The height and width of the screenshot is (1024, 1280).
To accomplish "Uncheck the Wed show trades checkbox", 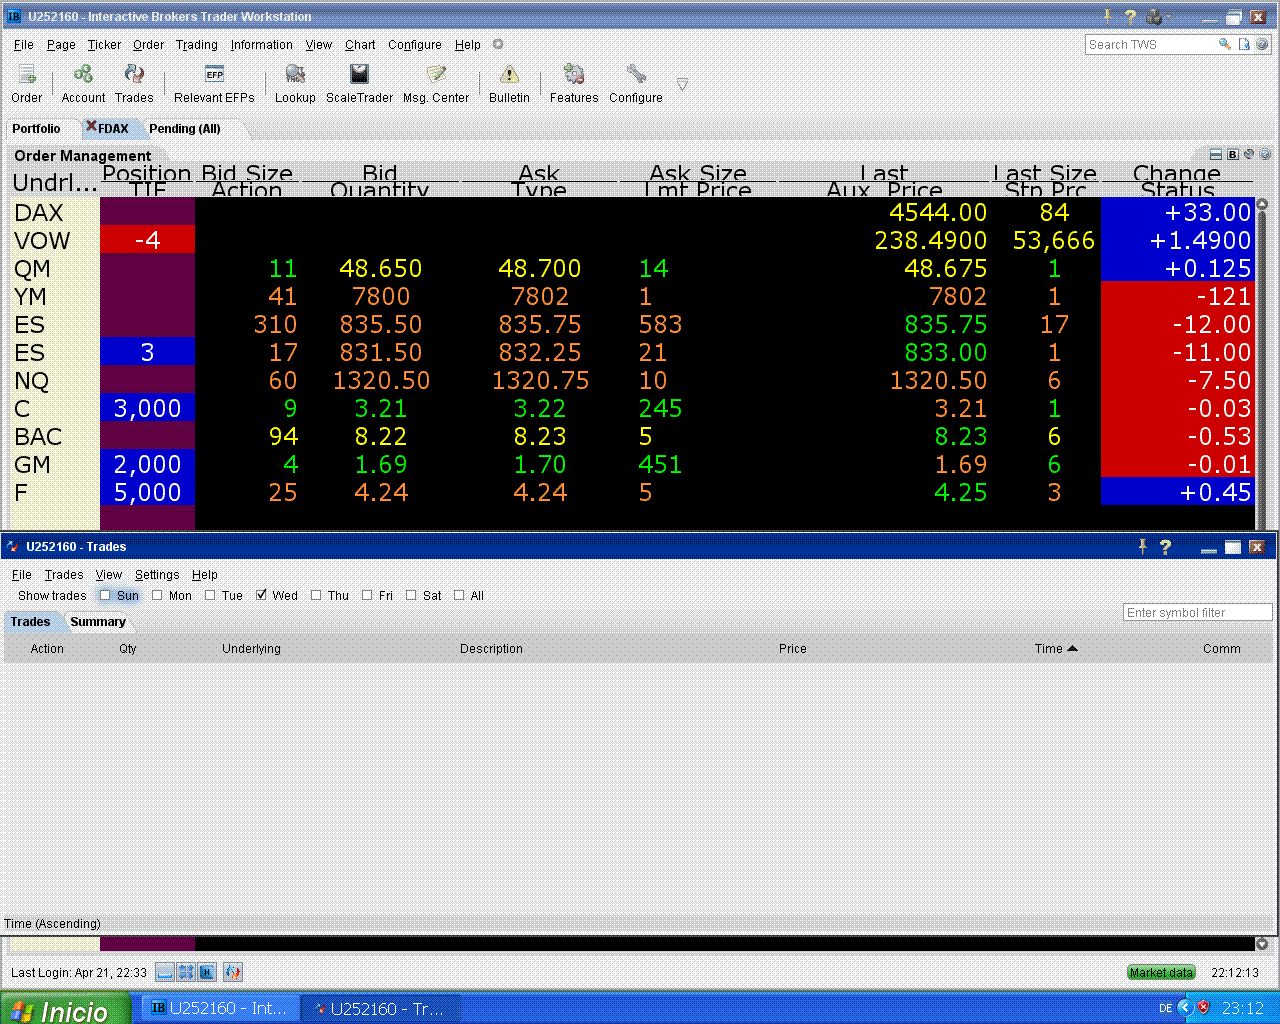I will click(x=261, y=595).
